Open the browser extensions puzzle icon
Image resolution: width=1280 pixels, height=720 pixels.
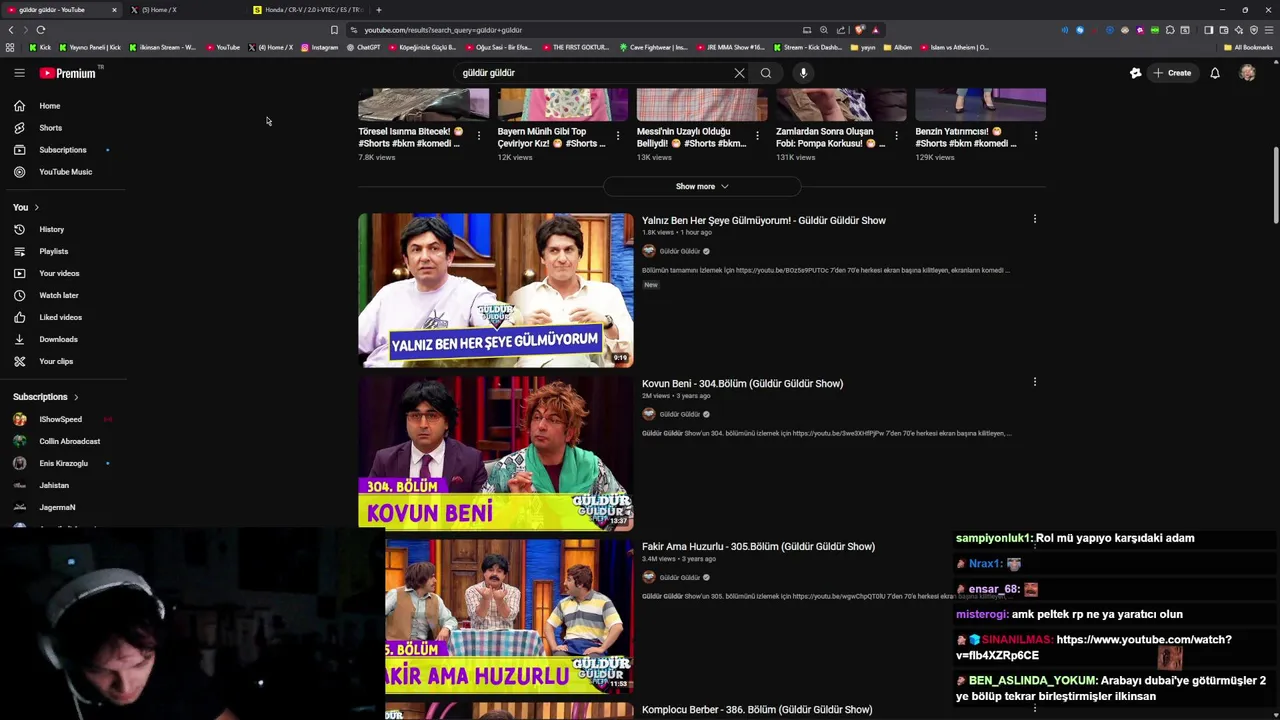[x=1170, y=30]
